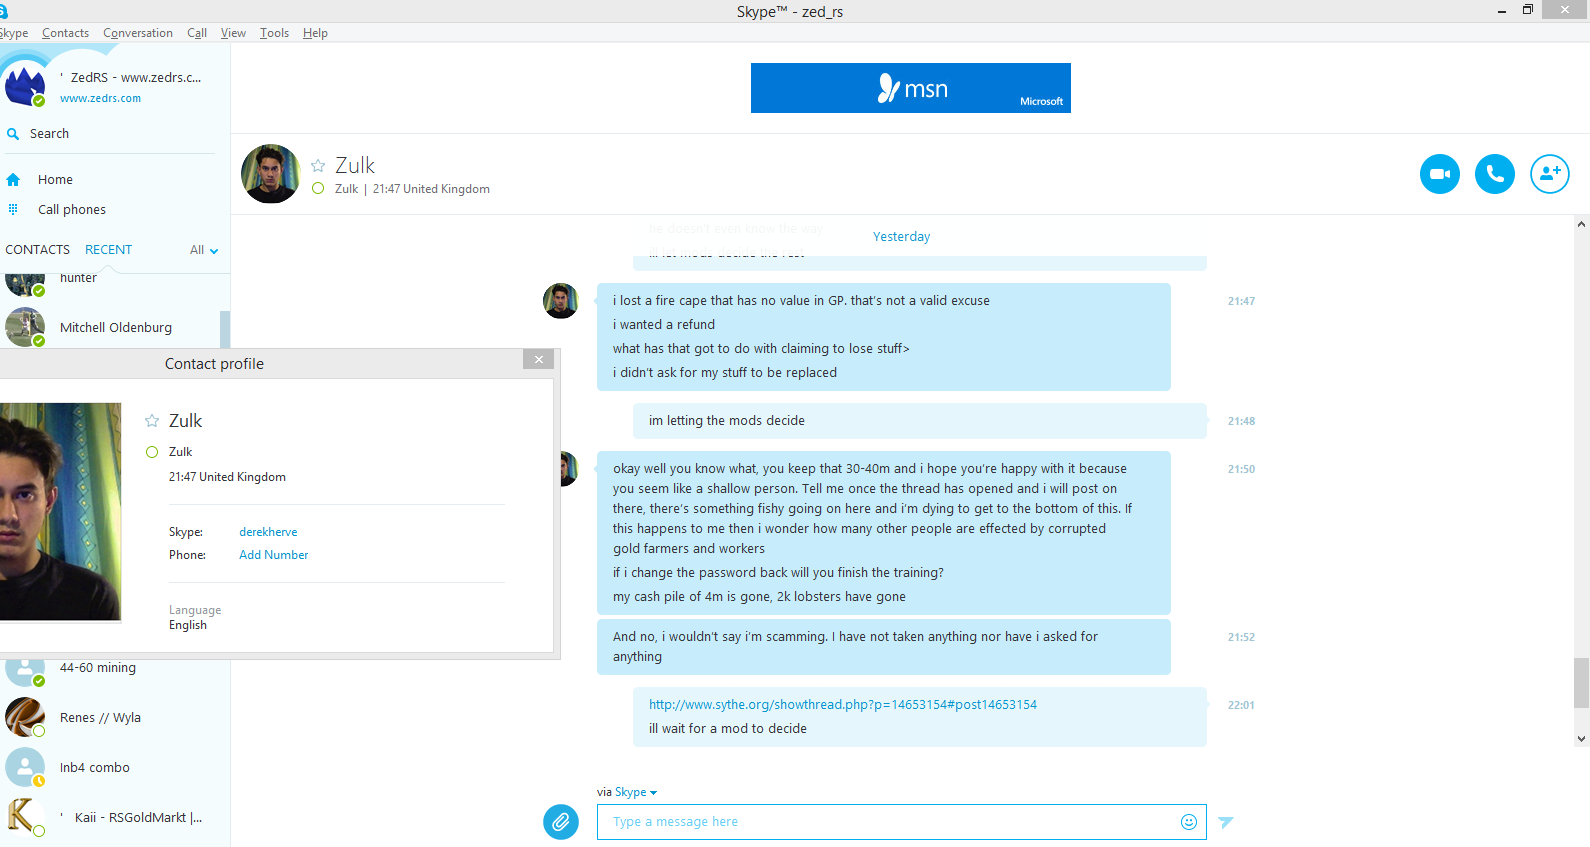Click the Mitchell Oldenburg contact avatar

(x=24, y=327)
